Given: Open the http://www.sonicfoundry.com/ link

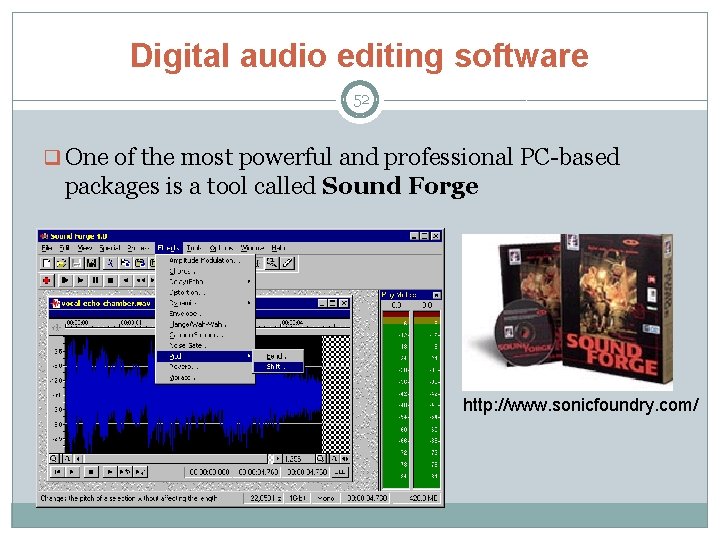Looking at the screenshot, I should tap(580, 405).
